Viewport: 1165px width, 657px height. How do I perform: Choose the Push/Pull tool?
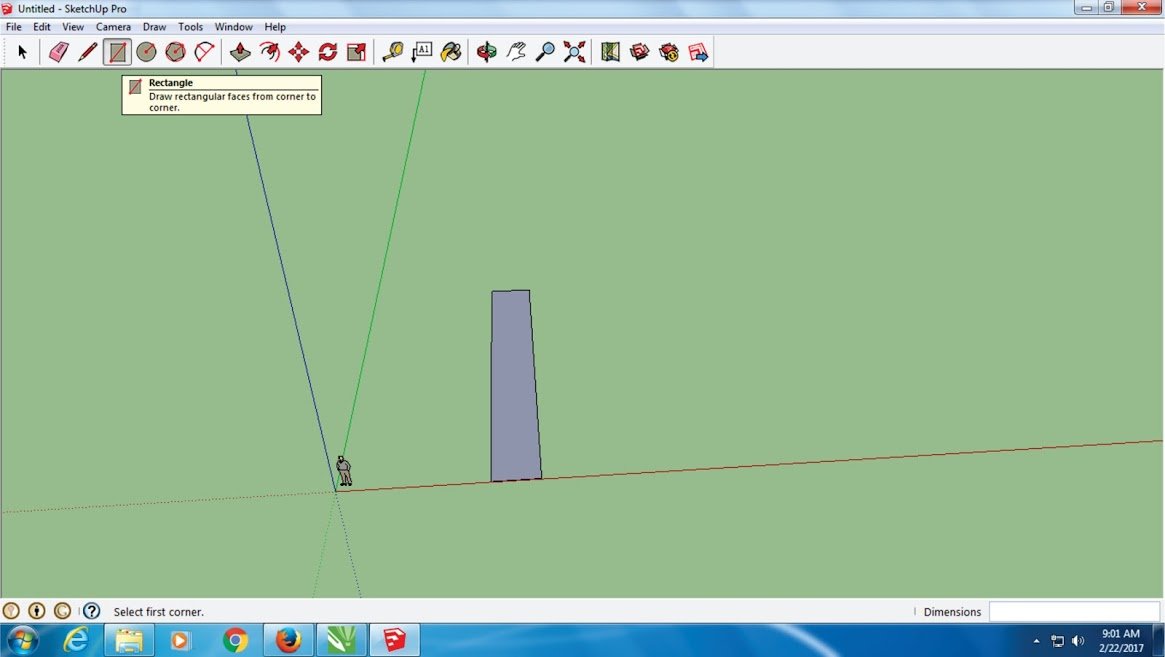240,52
